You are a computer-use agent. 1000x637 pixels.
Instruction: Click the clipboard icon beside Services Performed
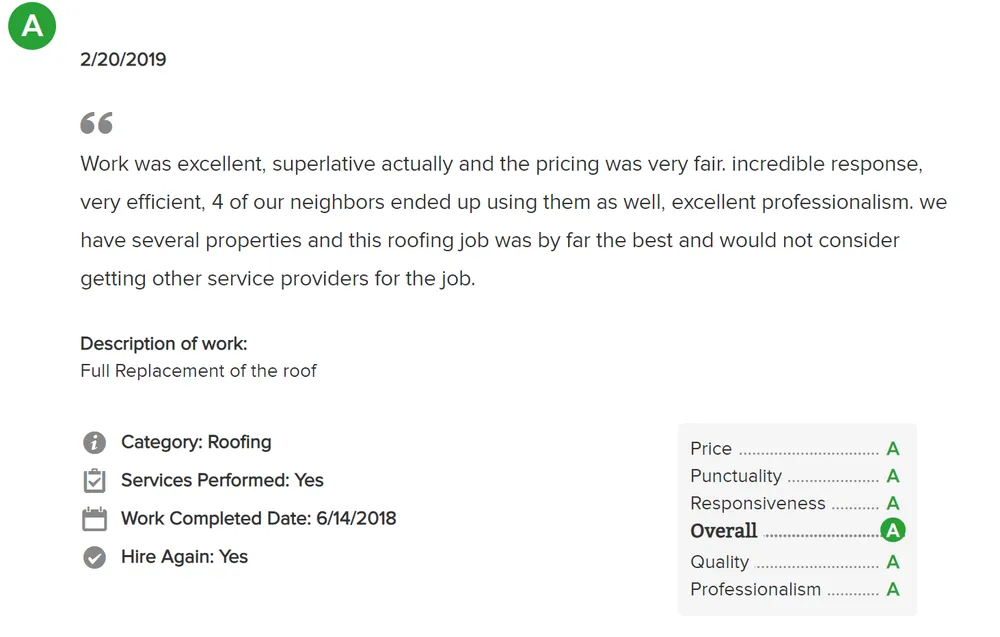(x=94, y=481)
